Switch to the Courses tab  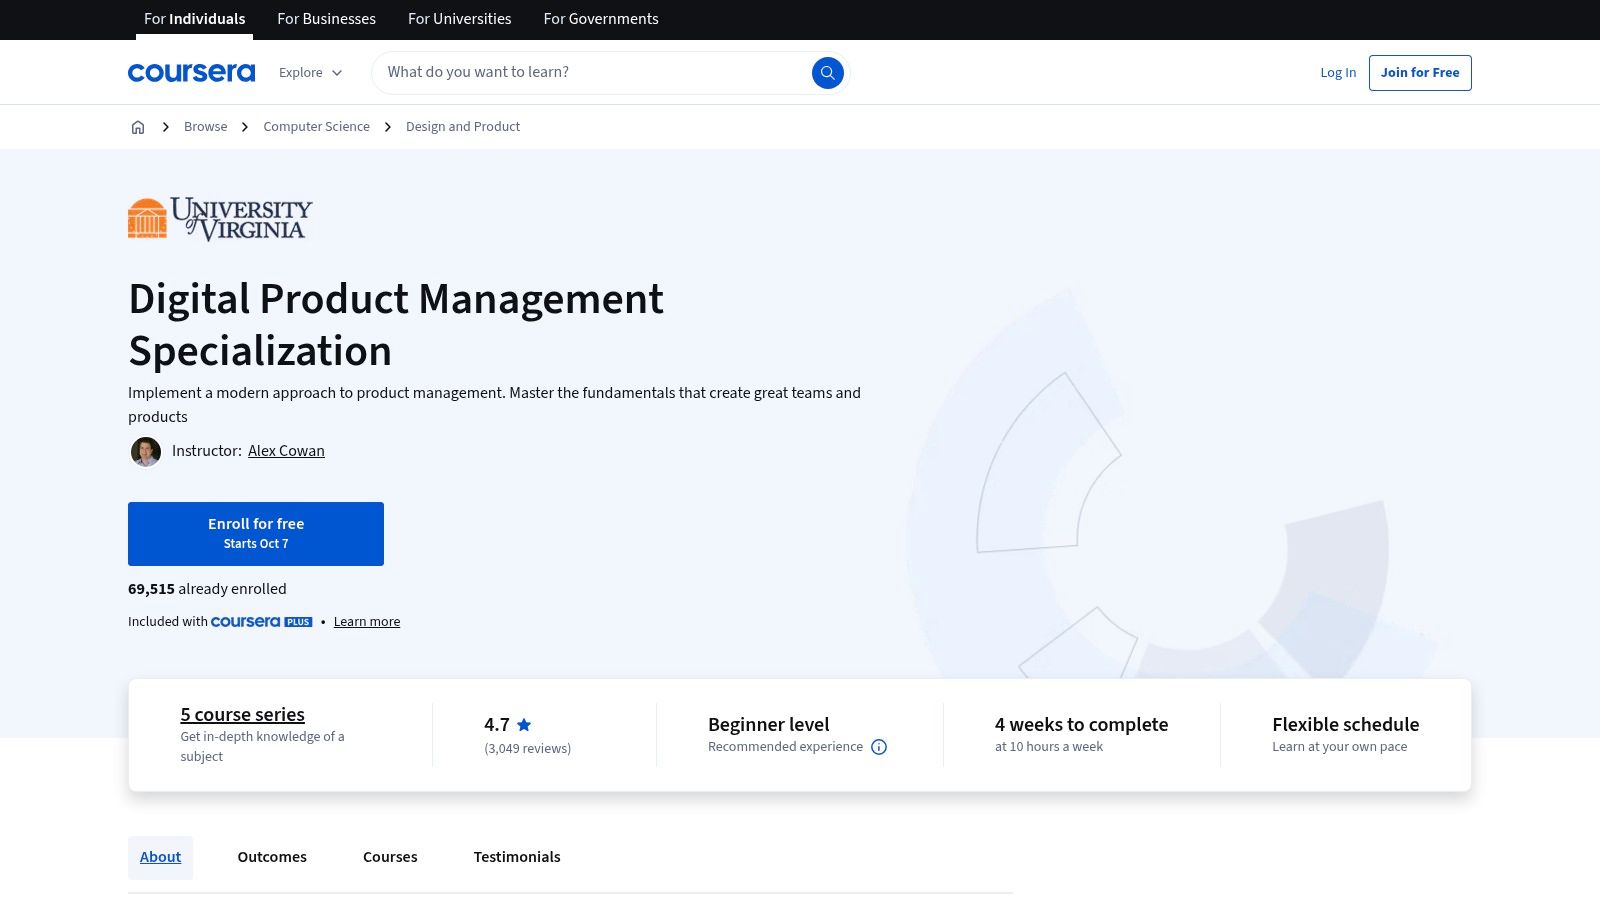coord(390,857)
